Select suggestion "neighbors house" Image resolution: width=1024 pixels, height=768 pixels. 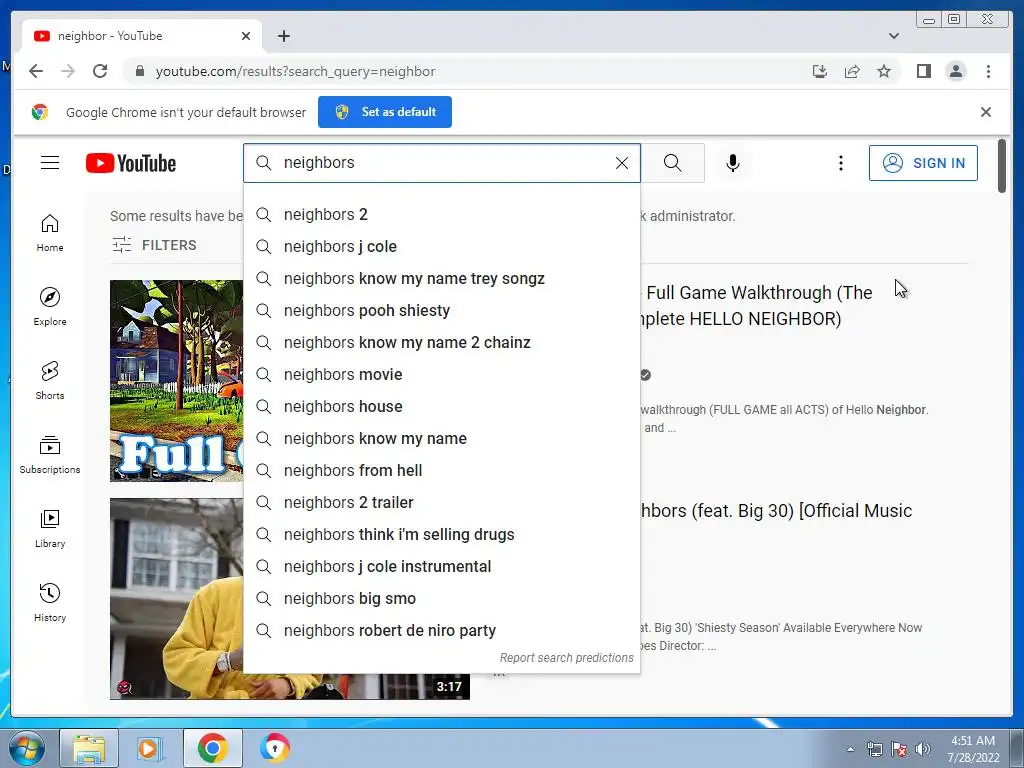point(442,406)
